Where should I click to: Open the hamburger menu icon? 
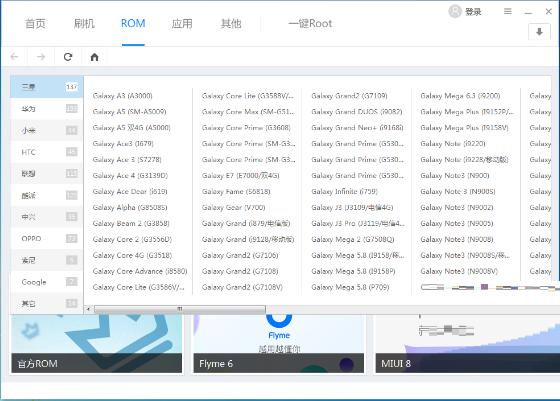508,11
